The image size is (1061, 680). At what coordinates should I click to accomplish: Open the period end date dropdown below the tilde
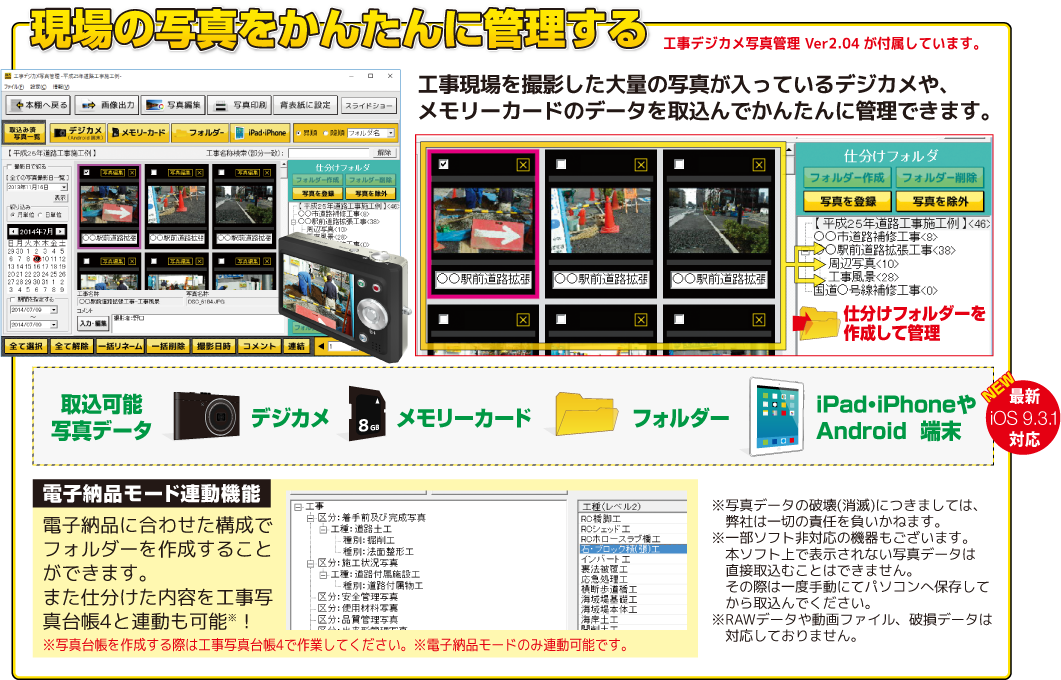pos(53,325)
